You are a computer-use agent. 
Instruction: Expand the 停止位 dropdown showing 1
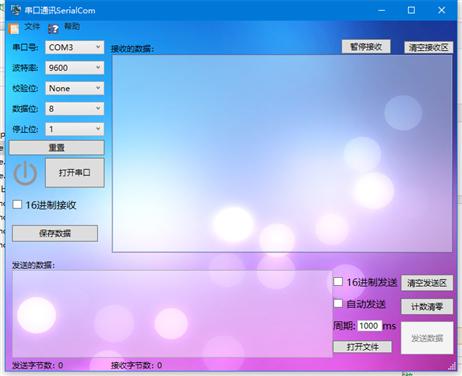75,129
